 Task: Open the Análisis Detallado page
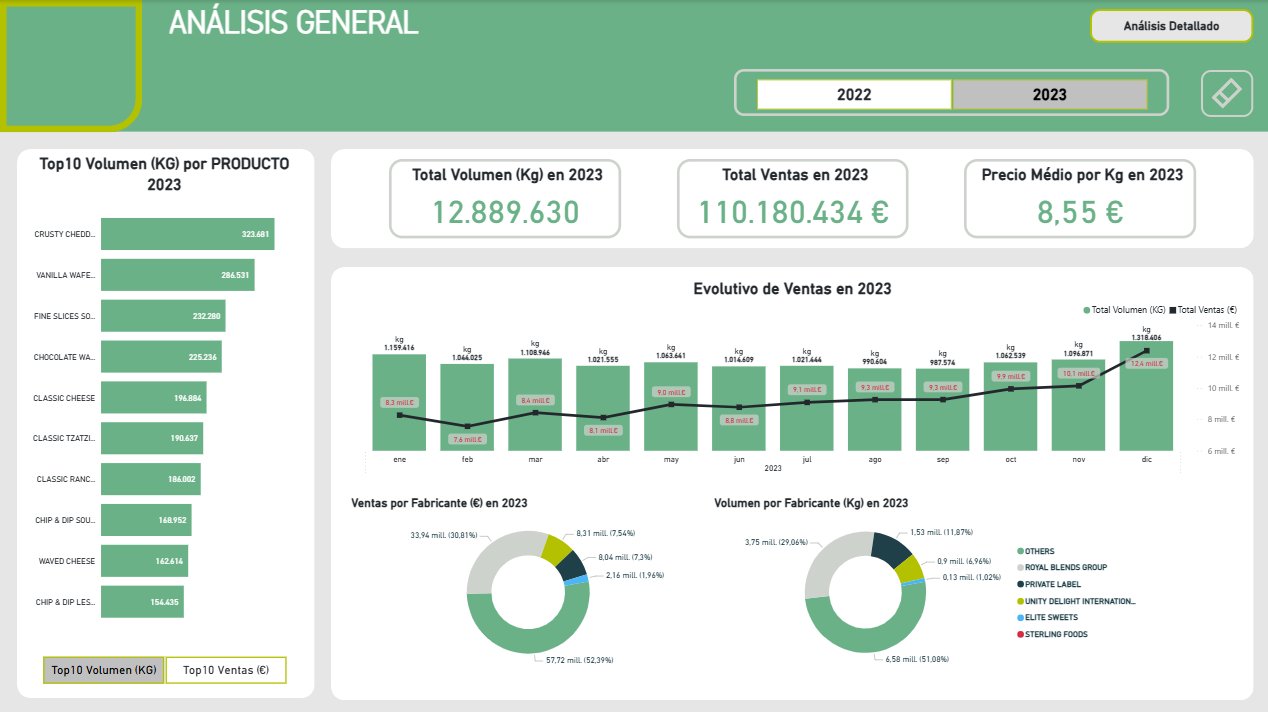coord(1171,26)
